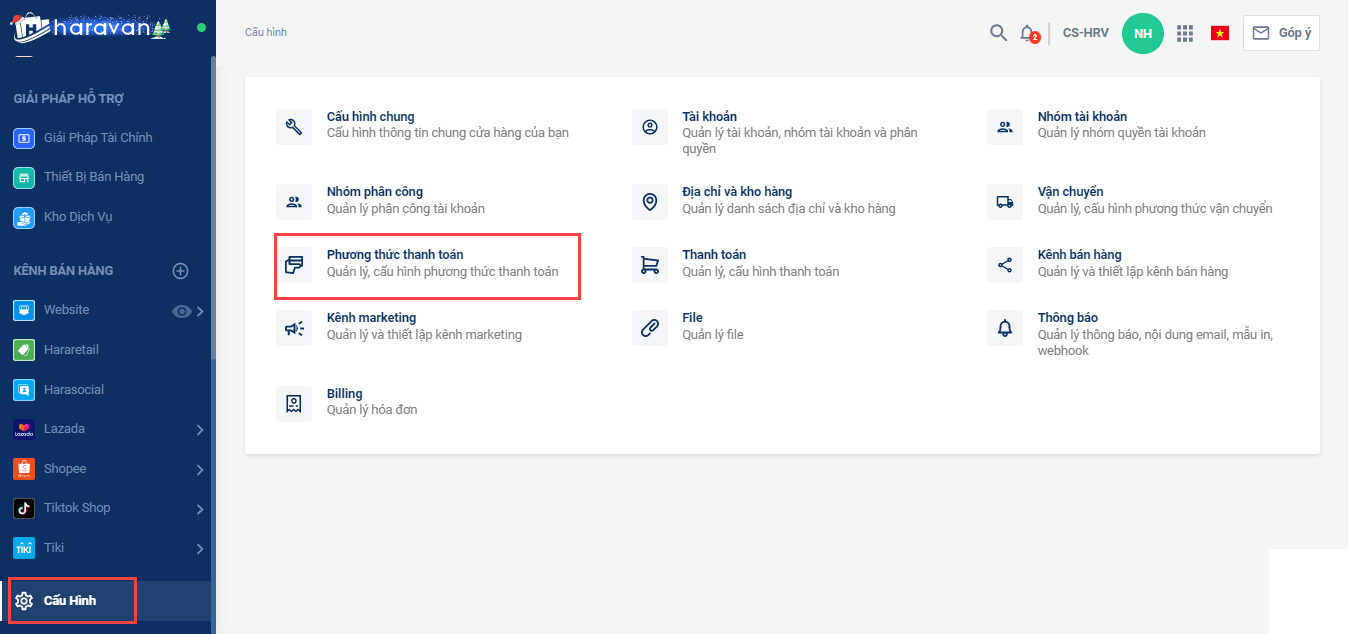This screenshot has width=1349, height=634.
Task: Click the Cấu hình breadcrumb
Action: click(266, 33)
